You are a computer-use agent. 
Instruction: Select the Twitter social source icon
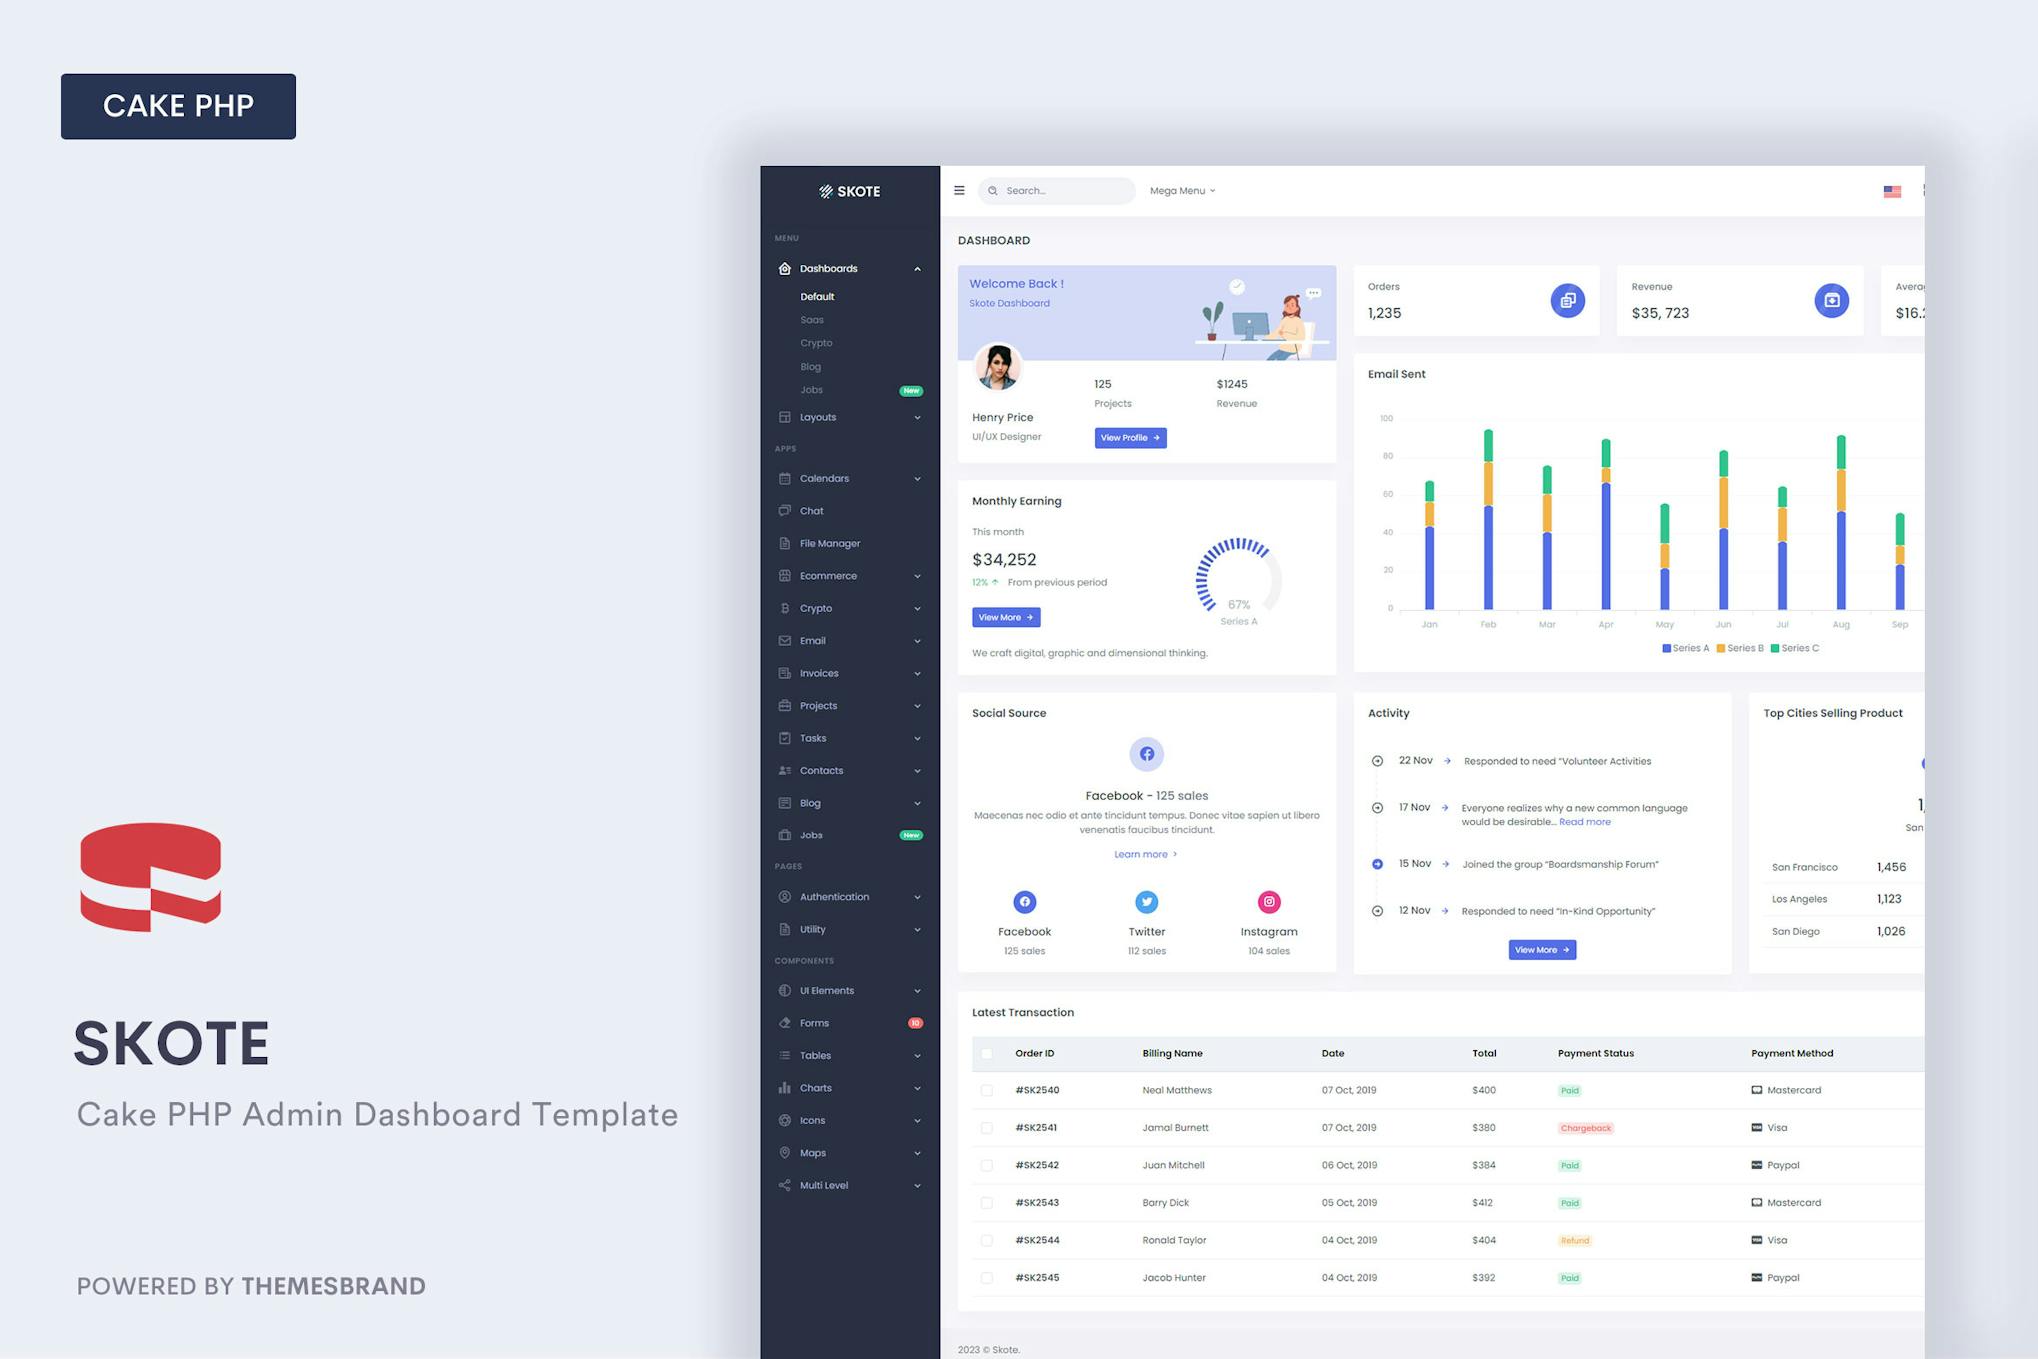(x=1146, y=902)
